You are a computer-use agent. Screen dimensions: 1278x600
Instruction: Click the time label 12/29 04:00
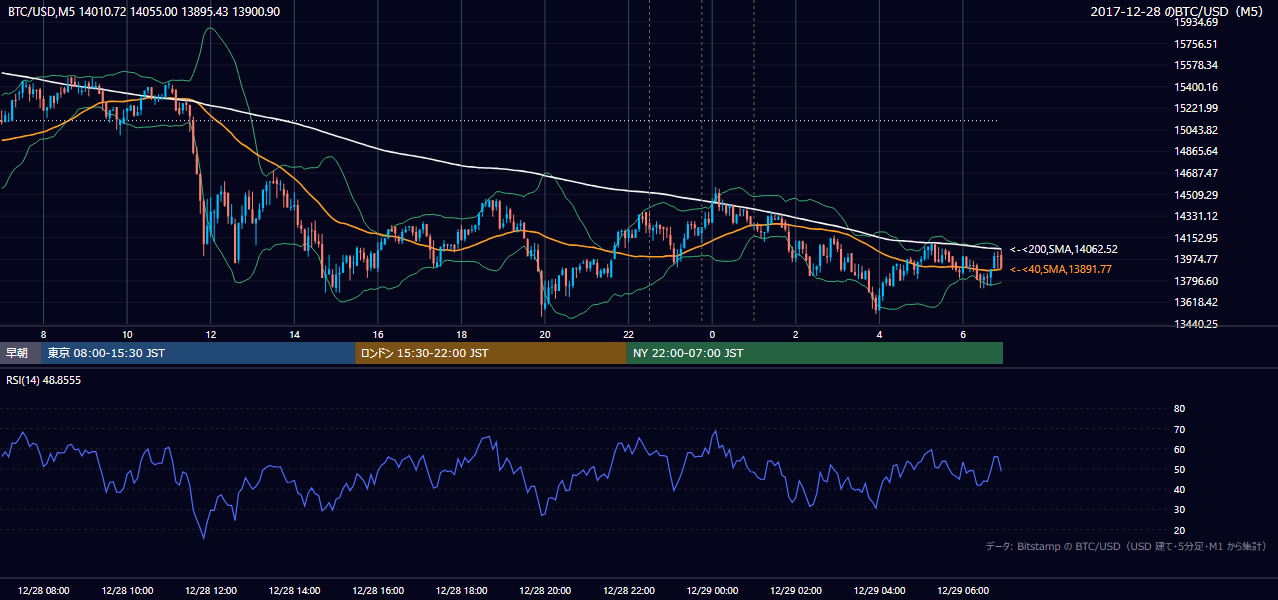[879, 591]
